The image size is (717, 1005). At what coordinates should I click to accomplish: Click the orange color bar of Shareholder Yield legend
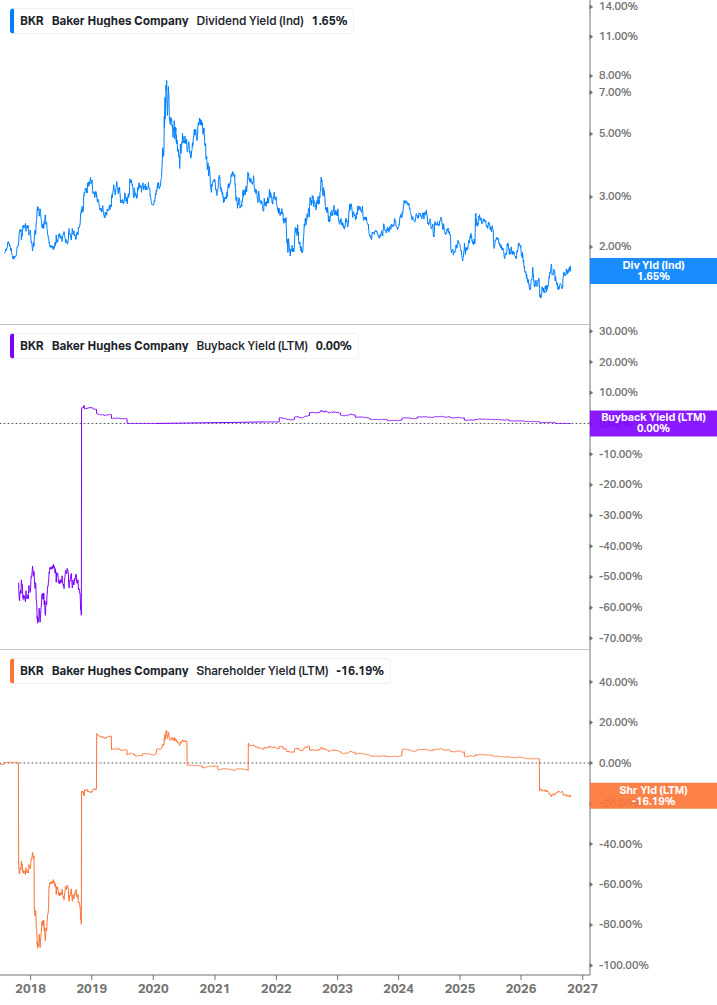pos(12,670)
